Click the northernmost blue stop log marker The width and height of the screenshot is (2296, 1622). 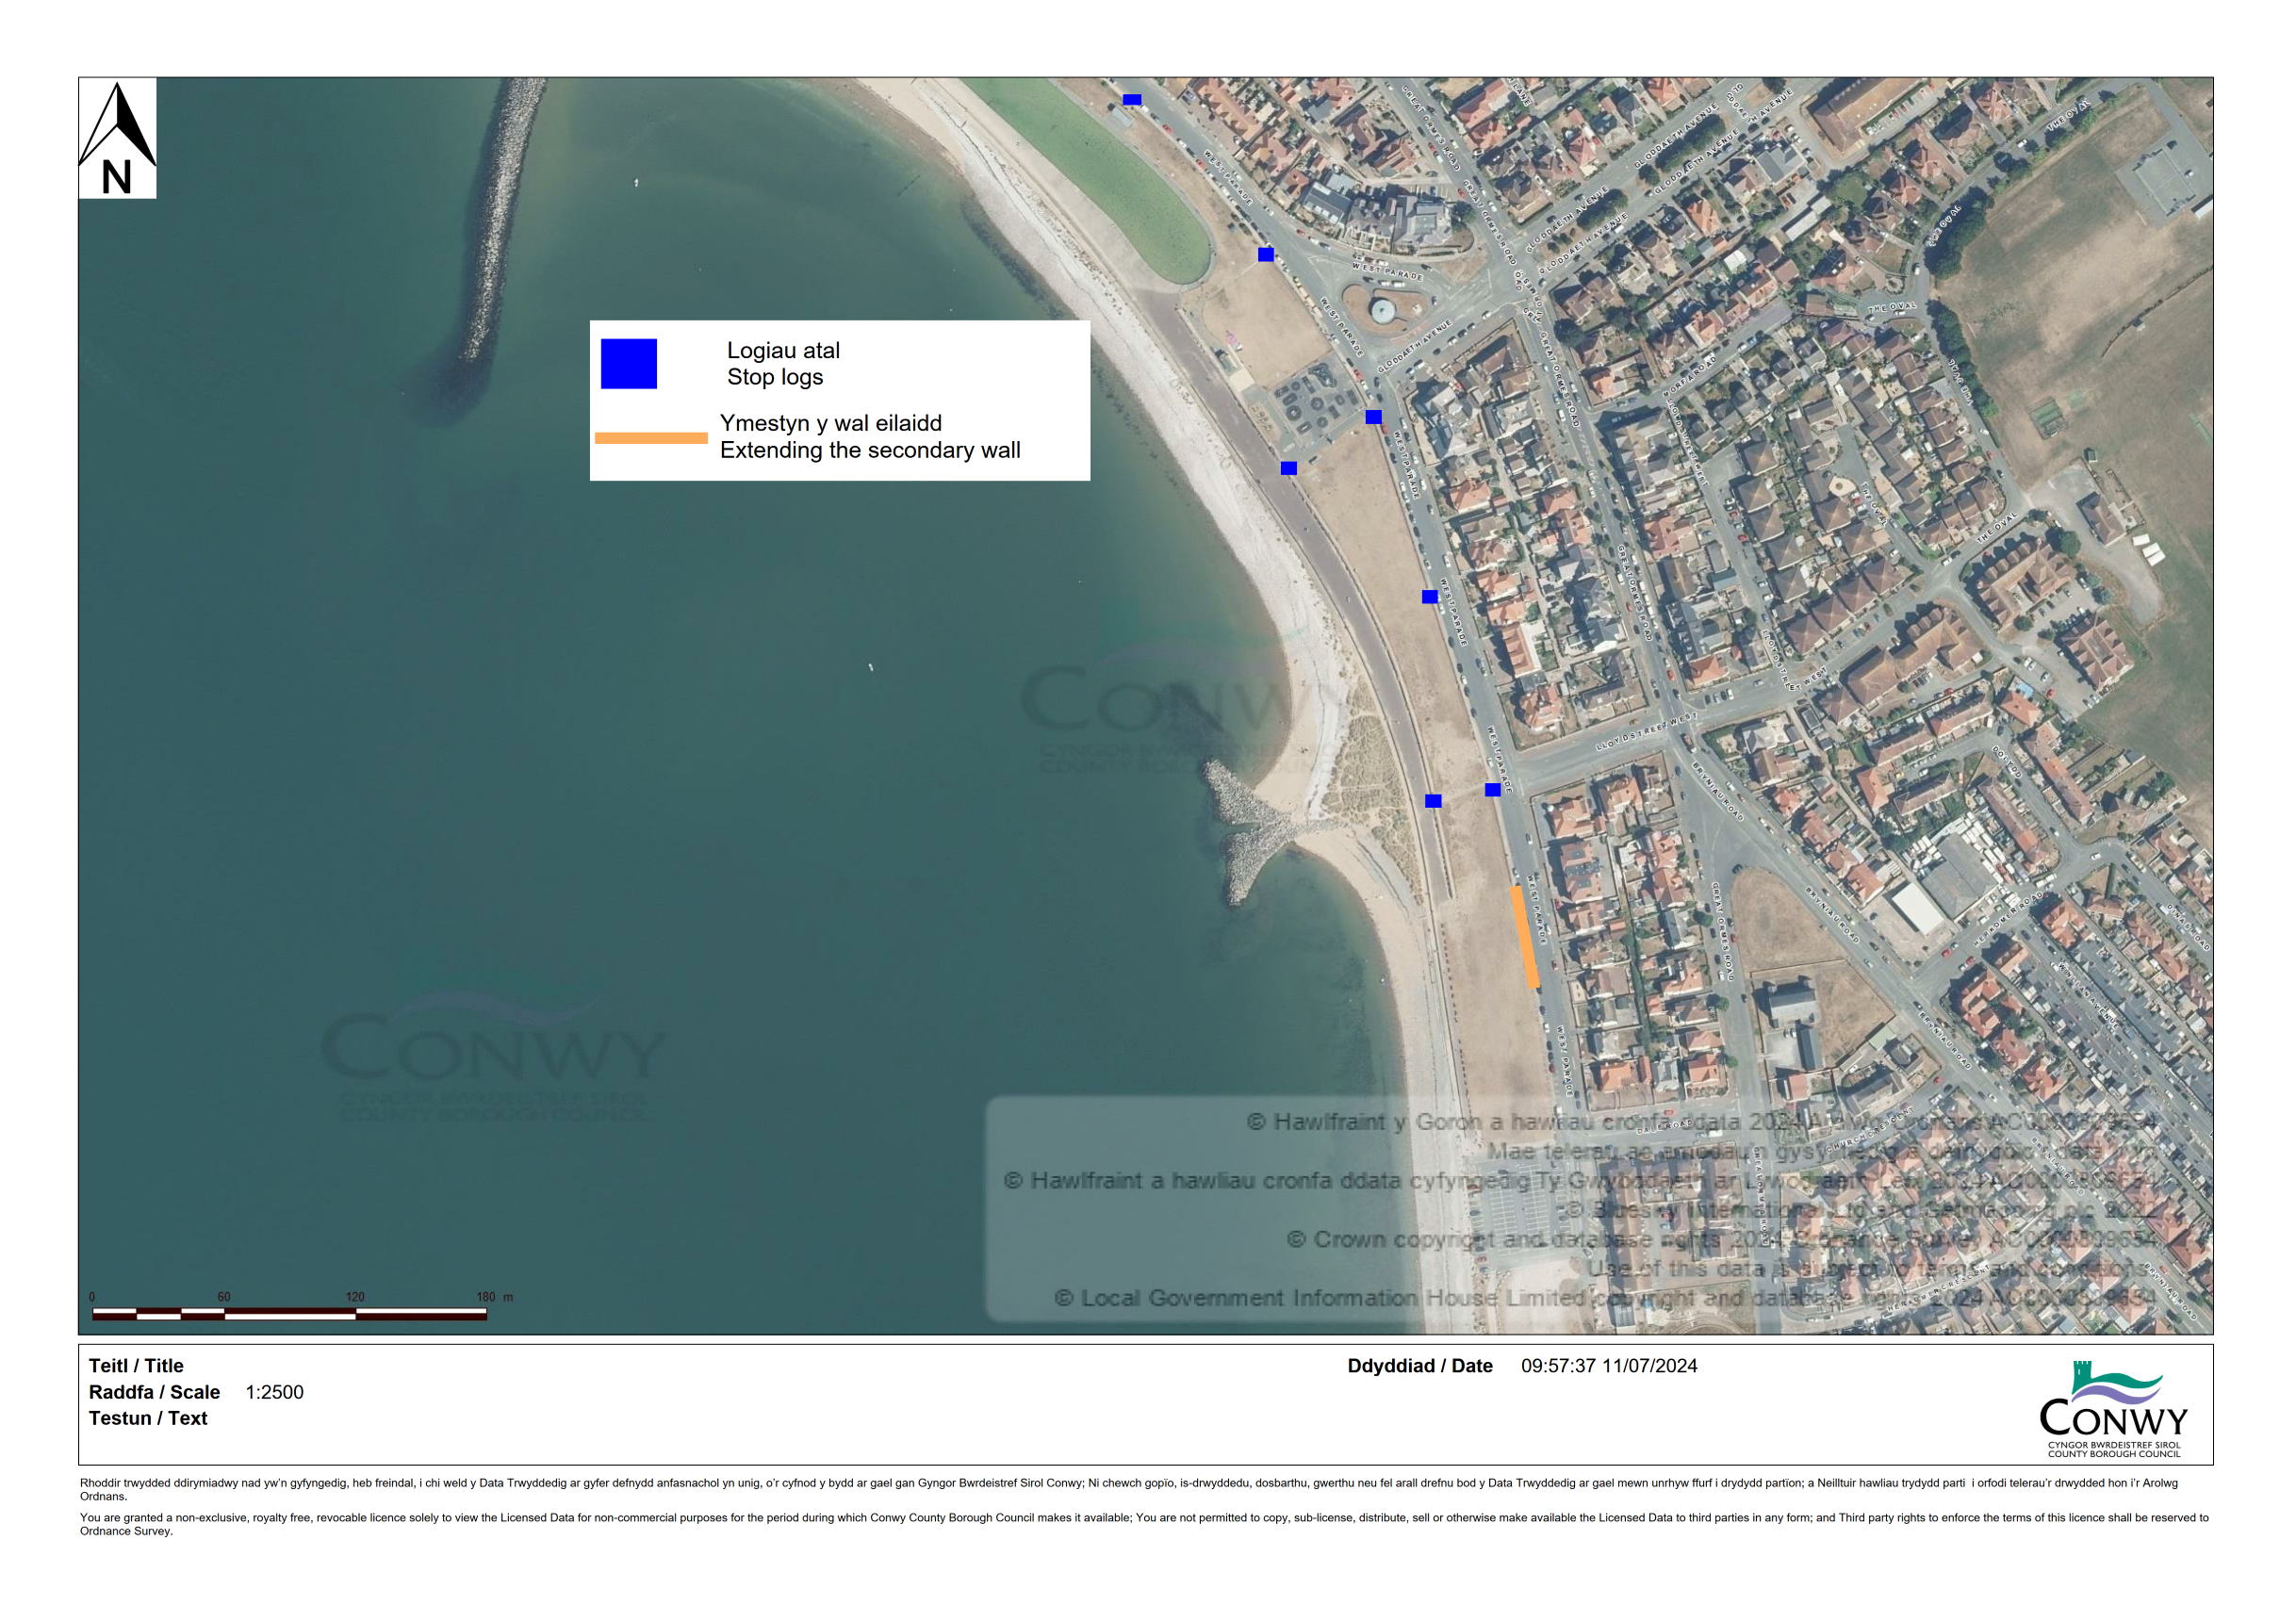(1132, 100)
